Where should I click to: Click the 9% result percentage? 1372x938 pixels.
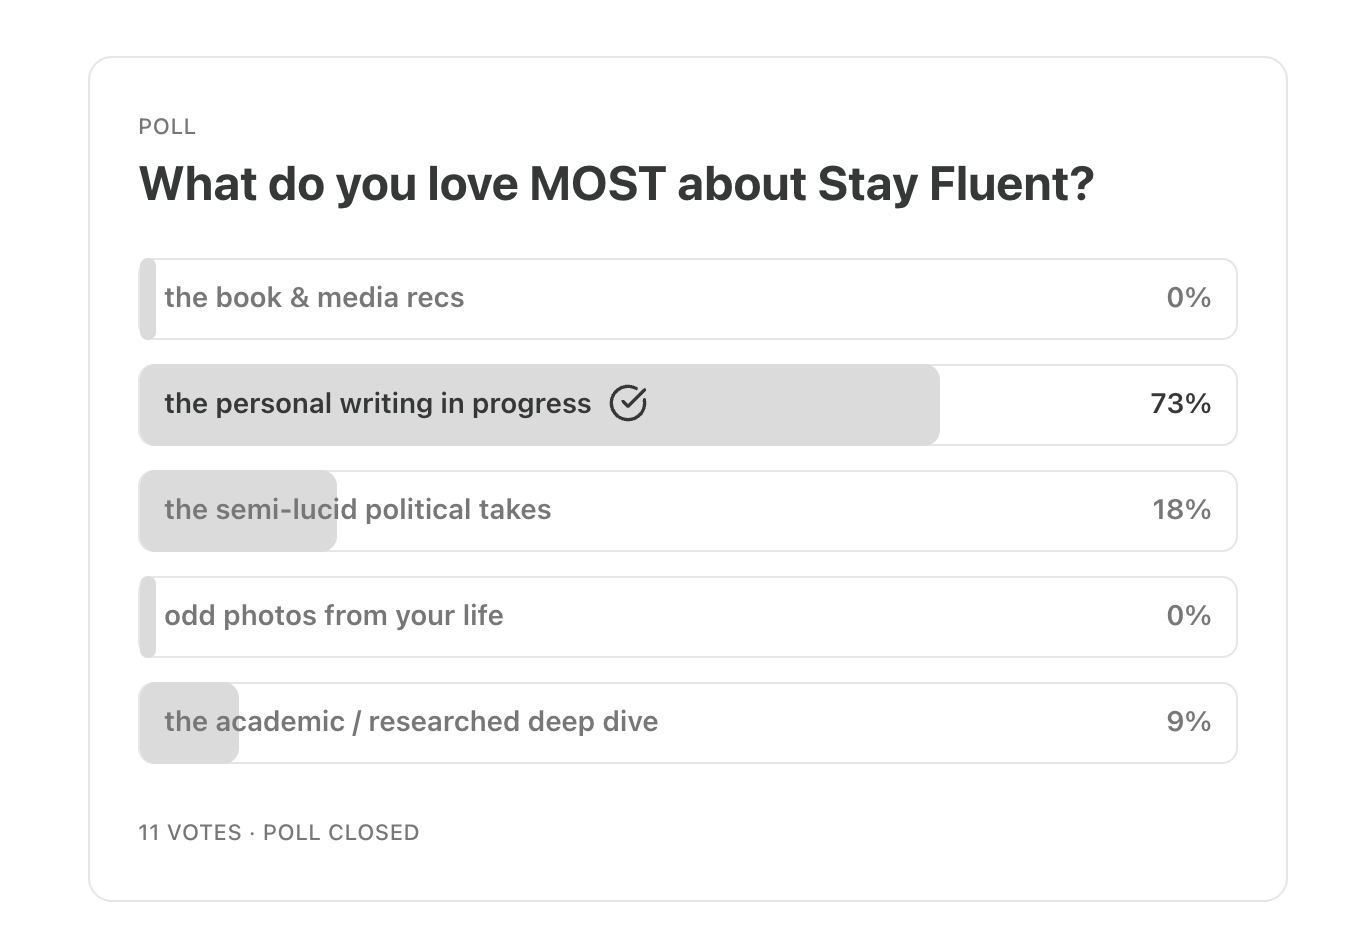[1188, 722]
